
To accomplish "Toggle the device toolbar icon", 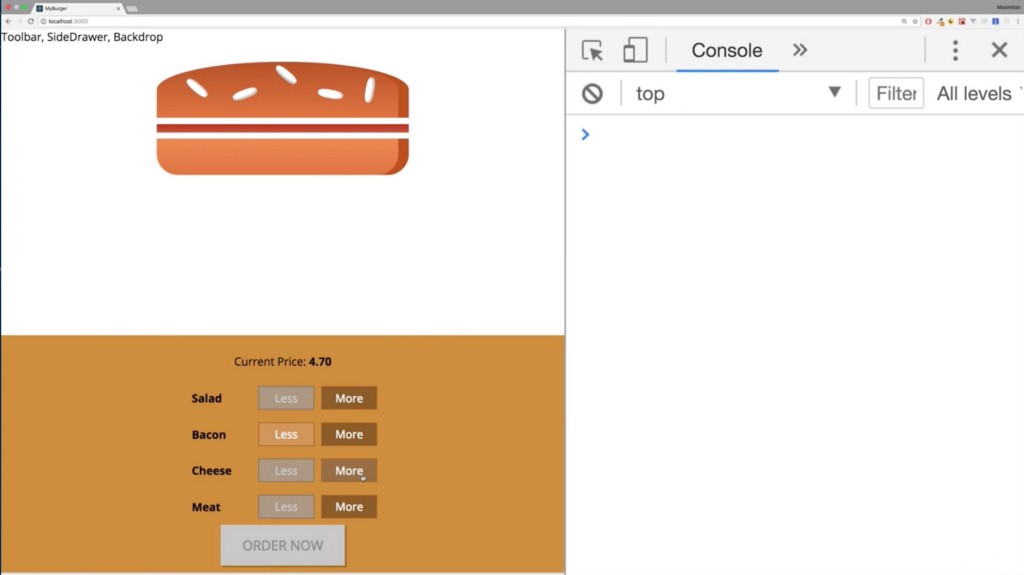I will click(x=635, y=50).
